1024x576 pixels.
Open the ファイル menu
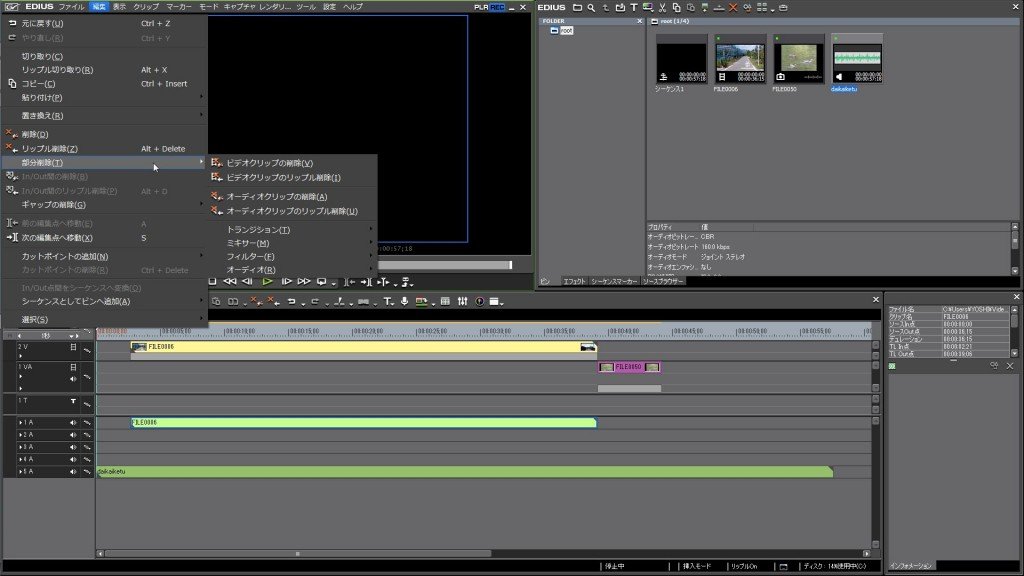[72, 7]
